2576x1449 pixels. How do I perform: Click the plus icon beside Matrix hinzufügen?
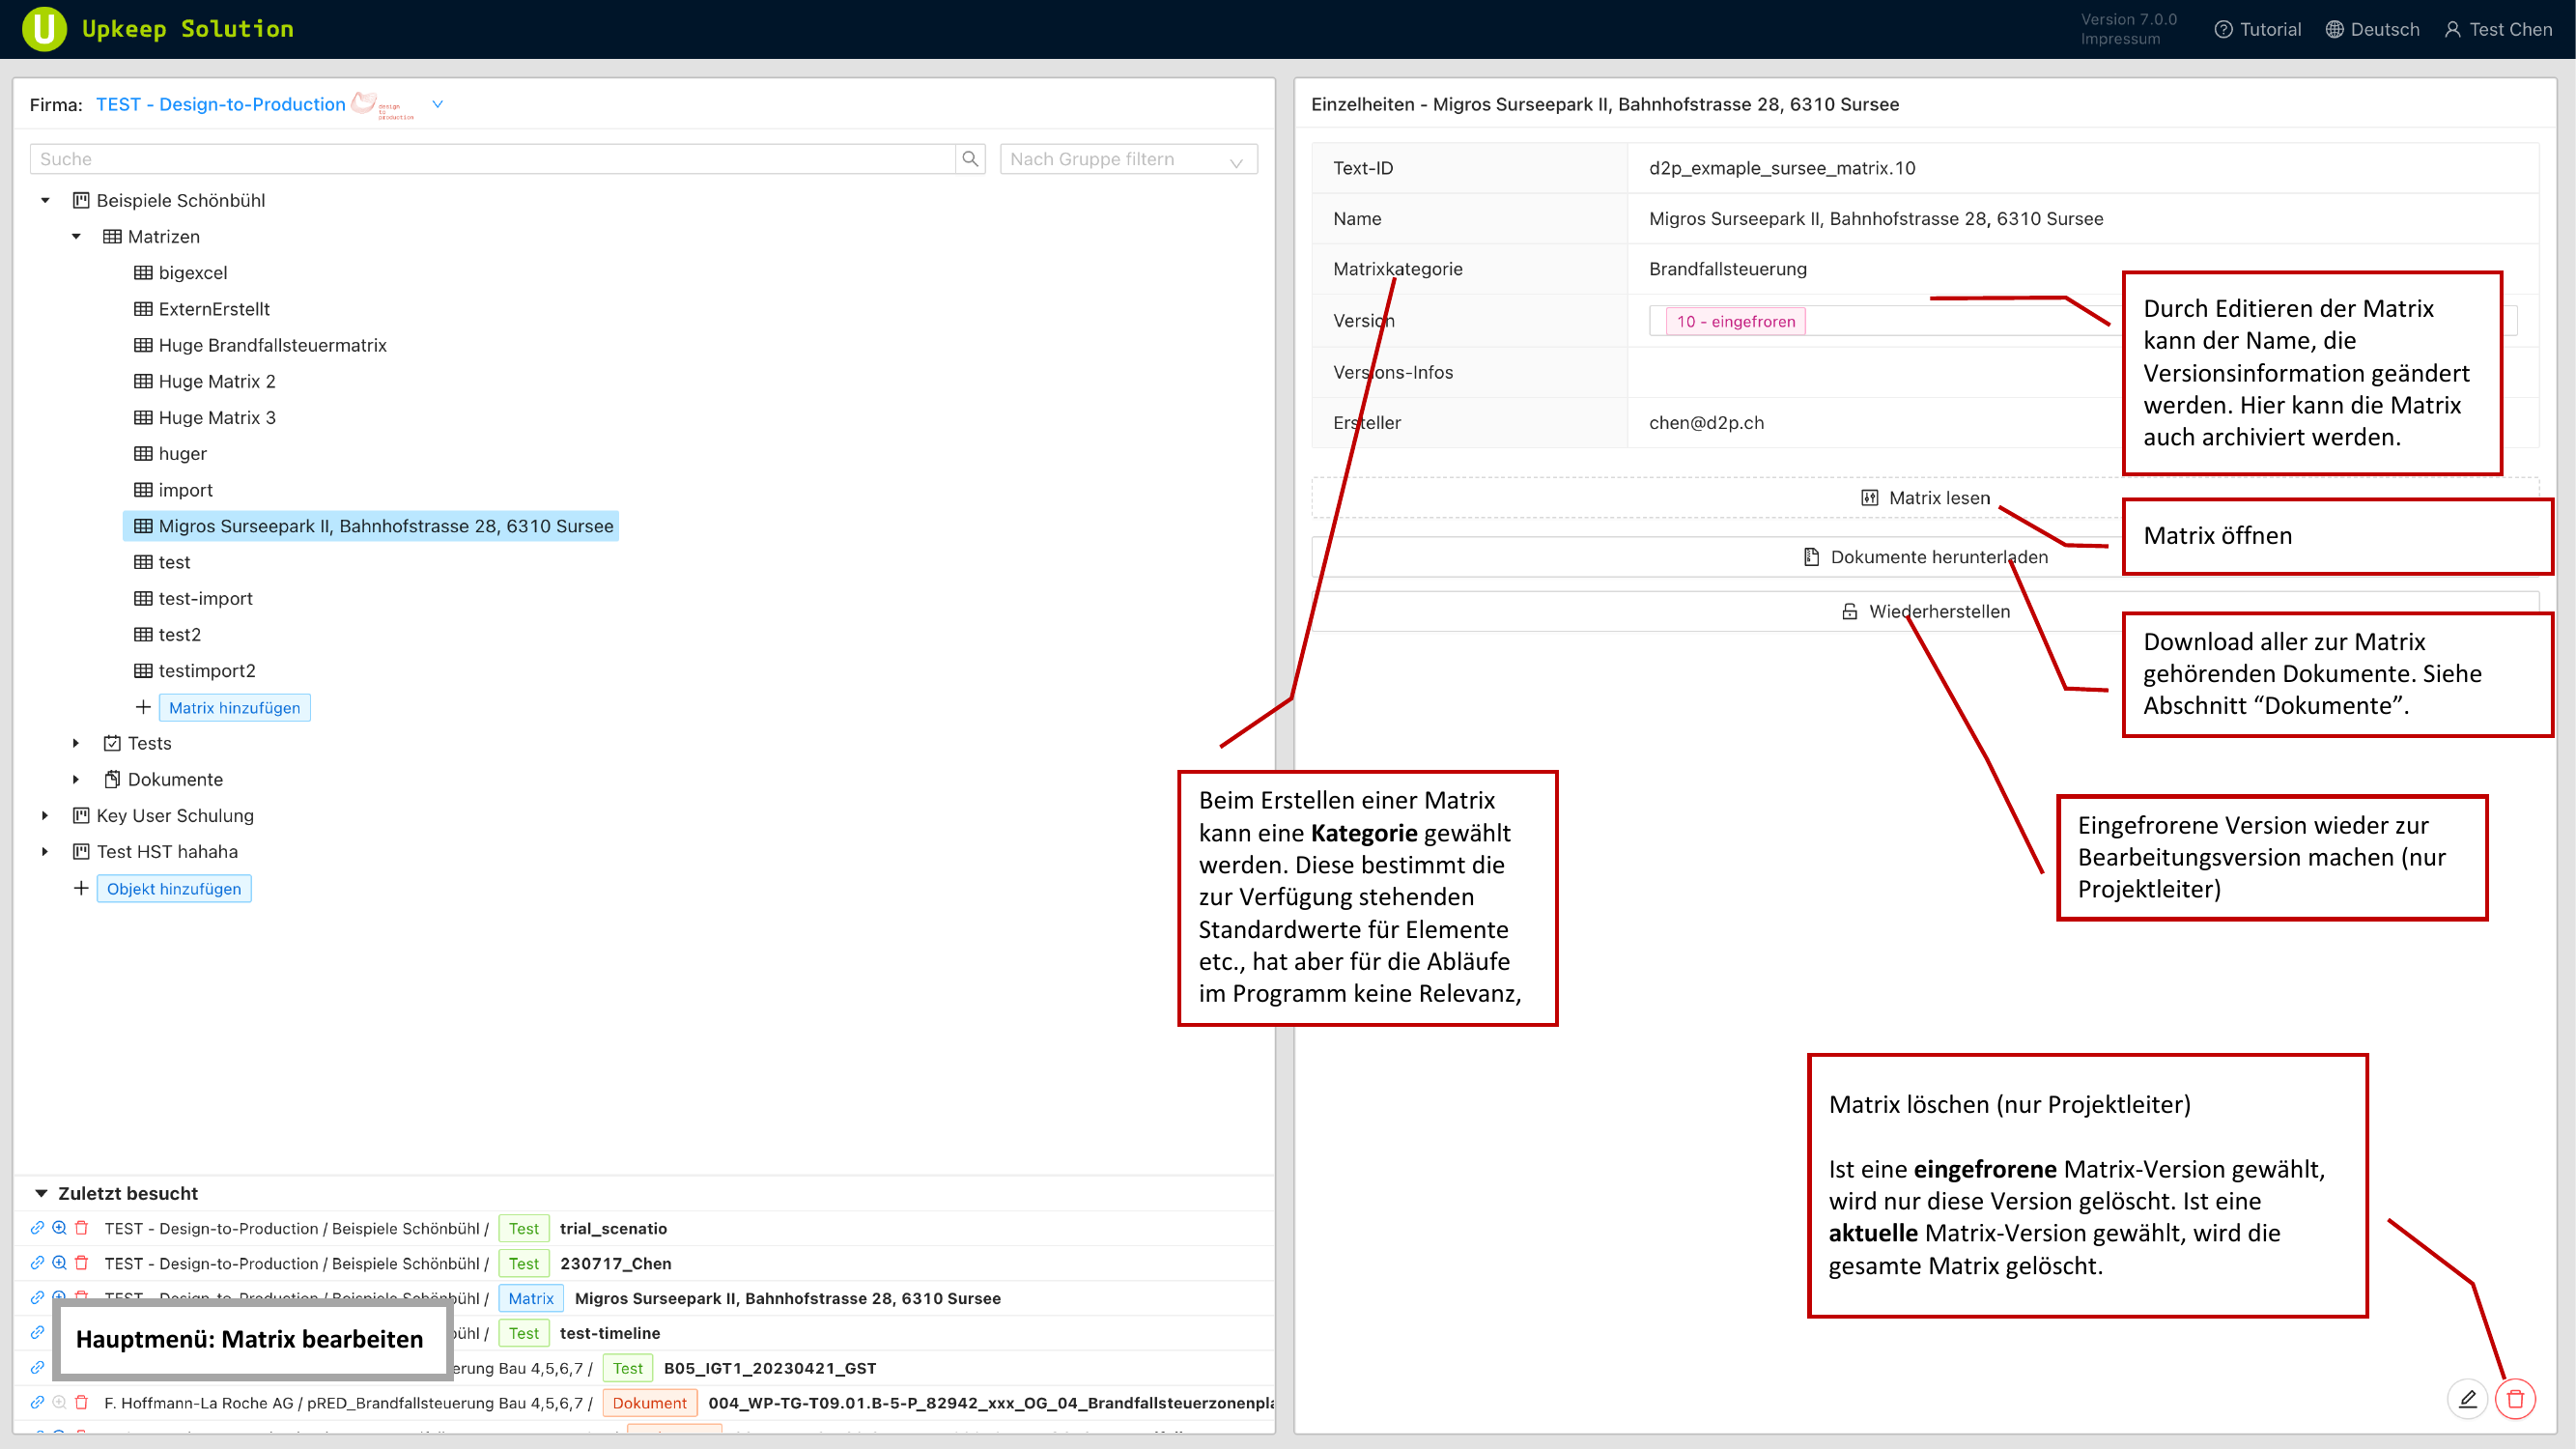coord(143,707)
